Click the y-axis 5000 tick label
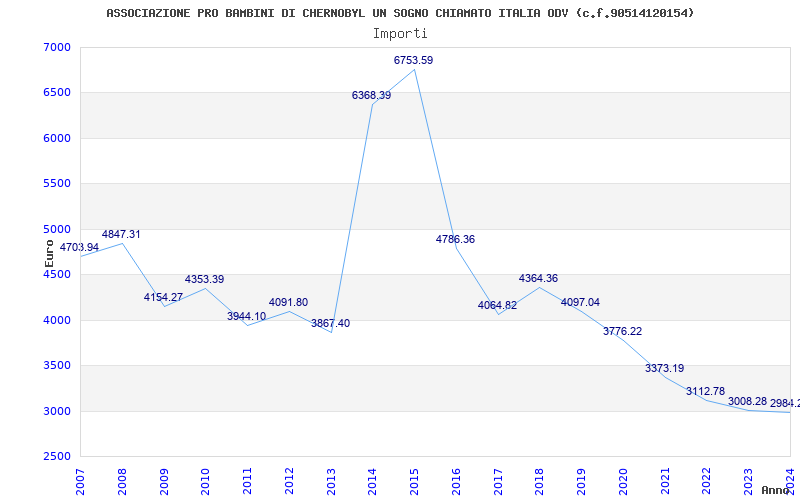Image resolution: width=800 pixels, height=500 pixels. [55, 229]
